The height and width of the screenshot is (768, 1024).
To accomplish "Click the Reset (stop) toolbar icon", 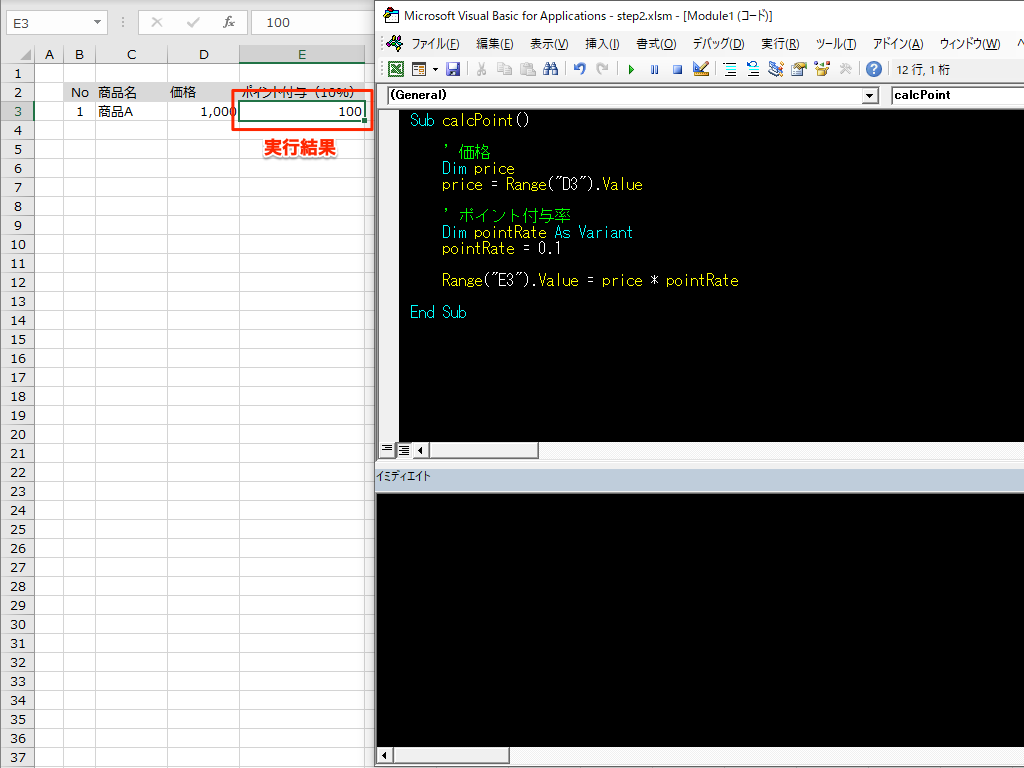I will pyautogui.click(x=676, y=69).
